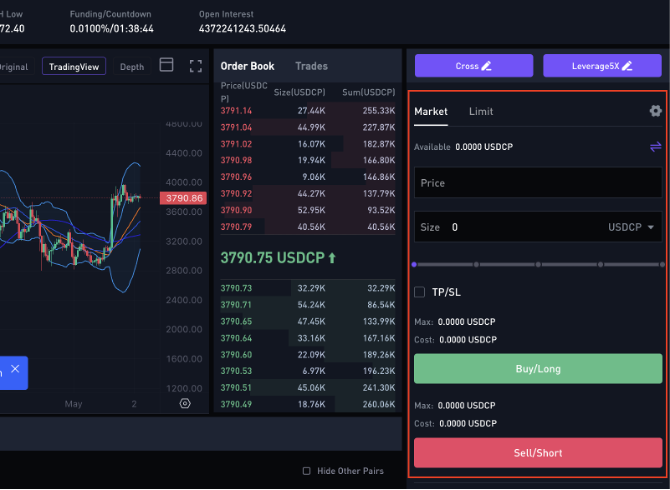Click the chart layout window icon
Viewport: 670px width, 490px height.
[167, 66]
